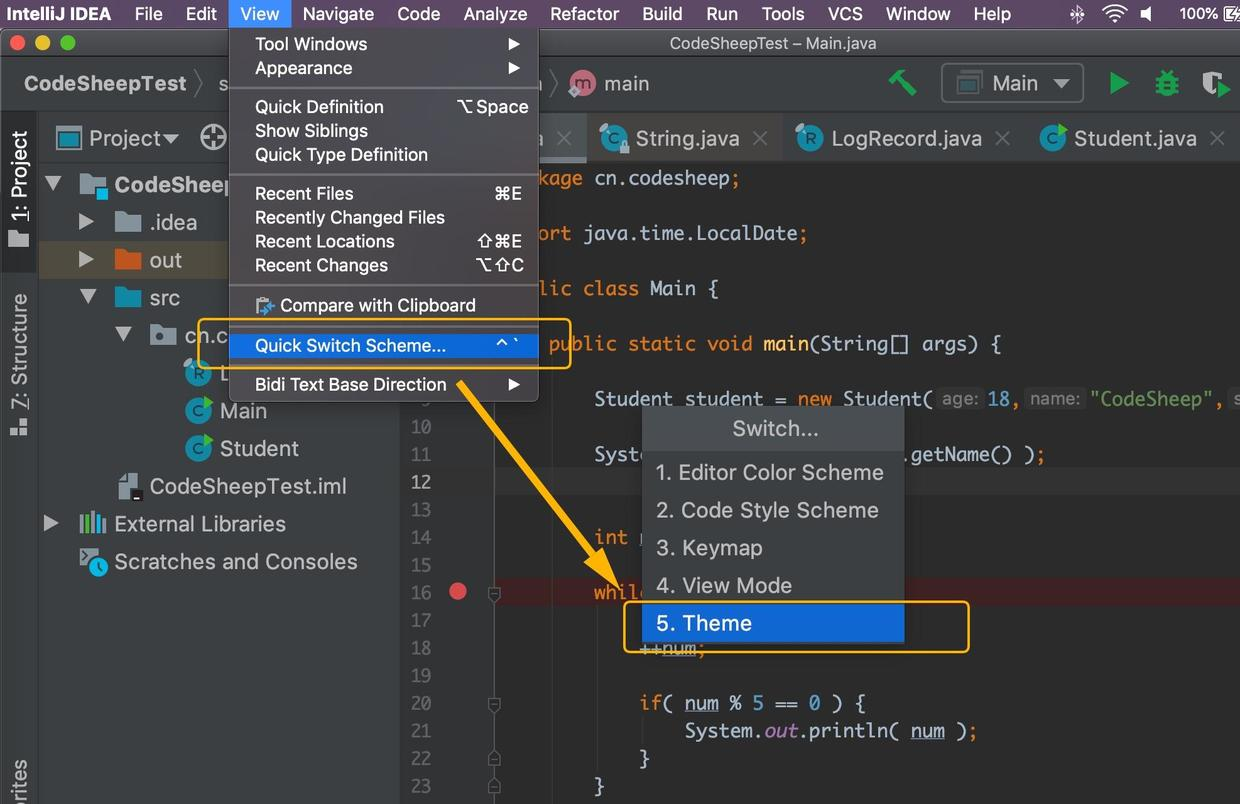Open the Analyze menu
The height and width of the screenshot is (804, 1240).
tap(495, 14)
